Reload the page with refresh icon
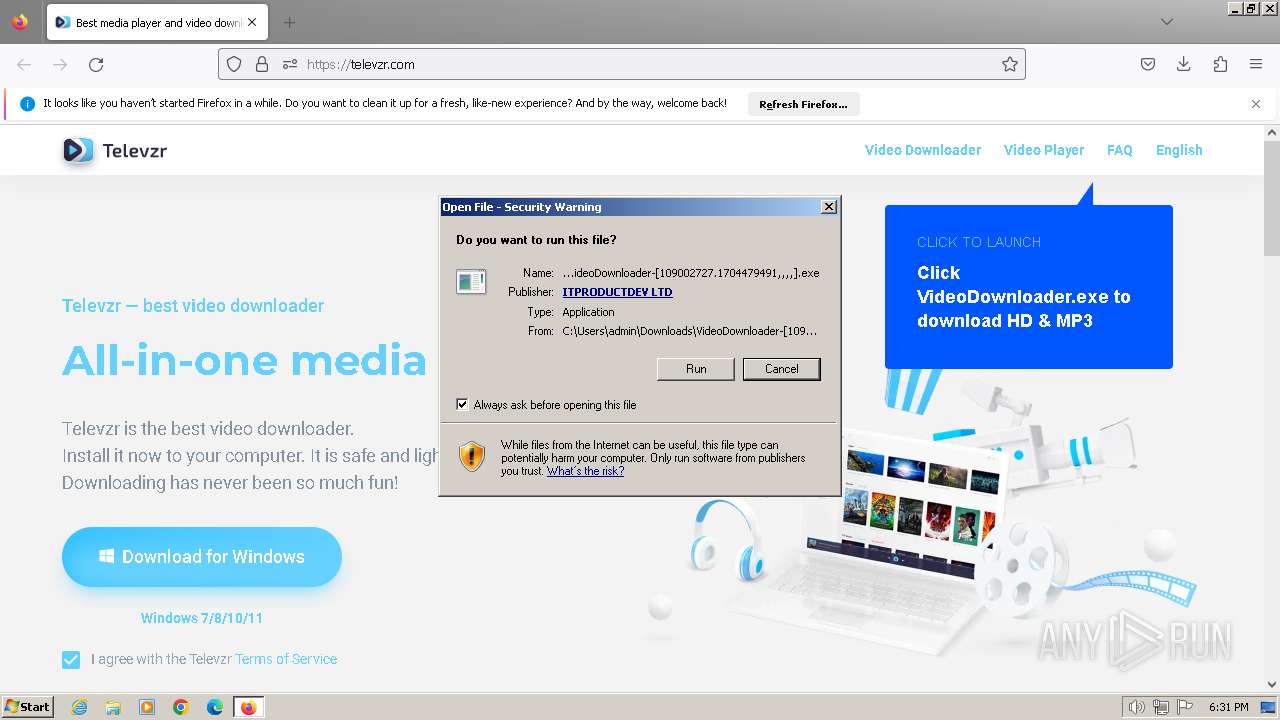 (96, 64)
